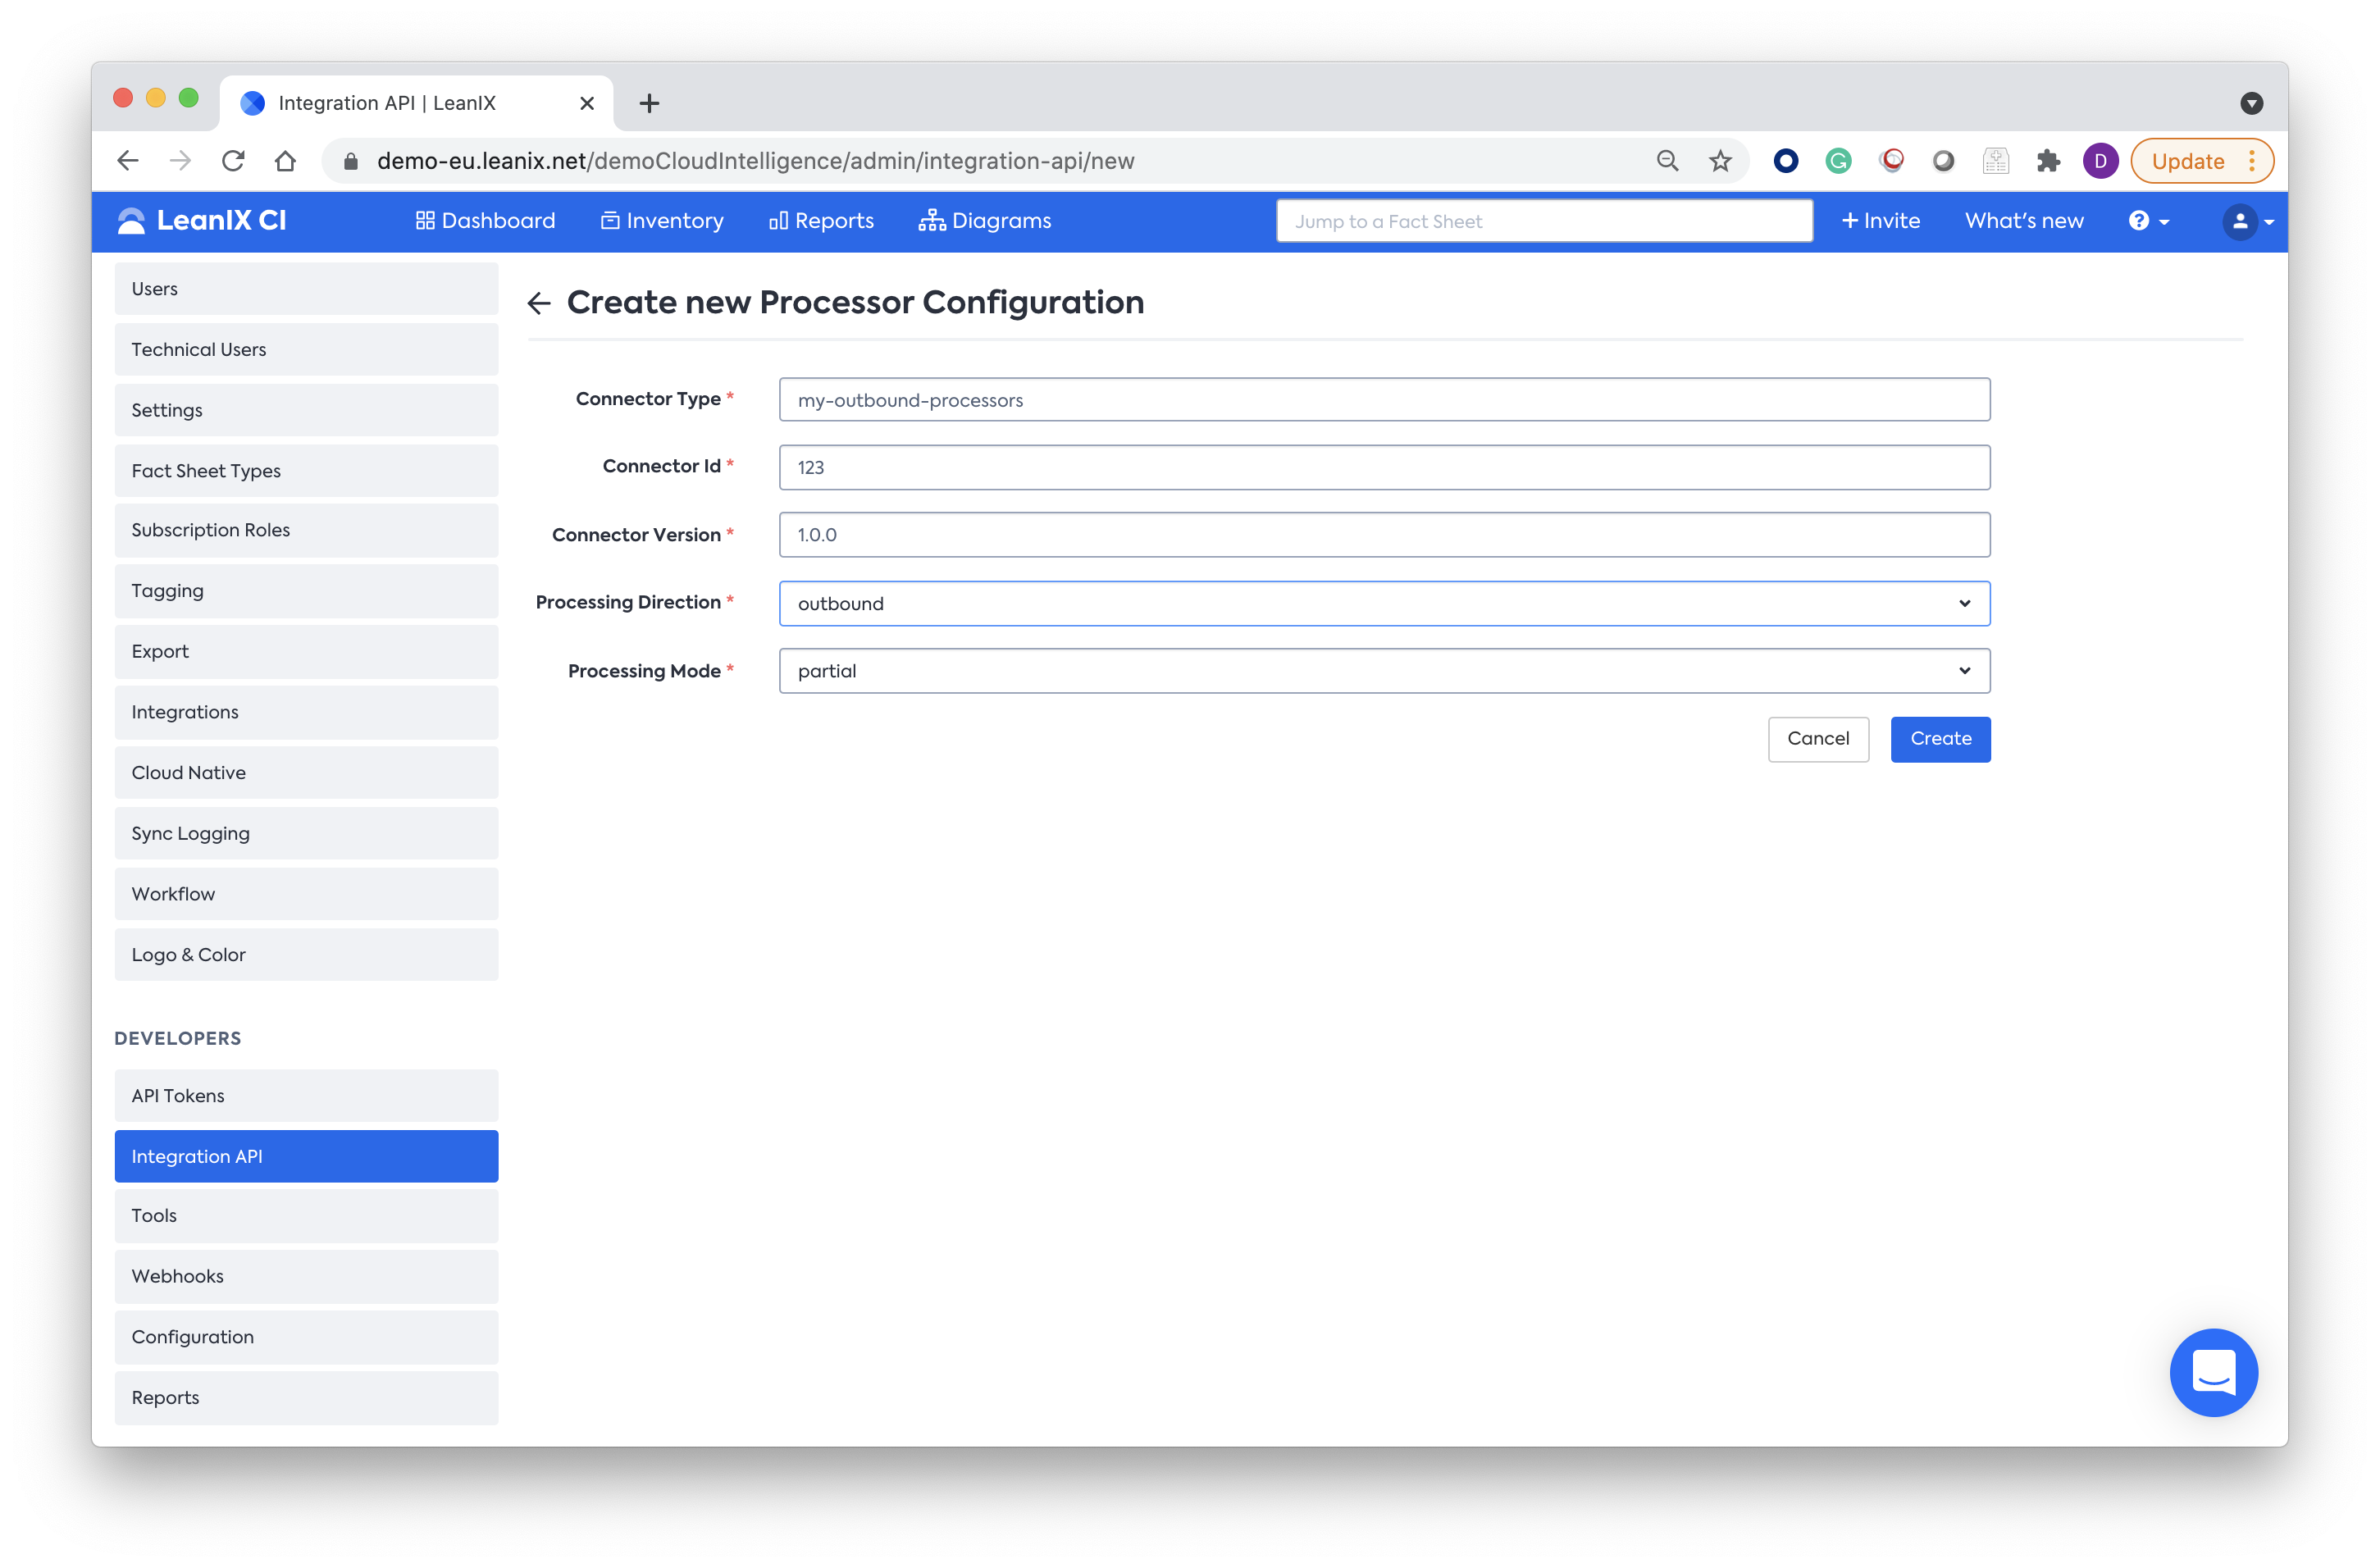Viewport: 2380px width, 1568px height.
Task: Click the Connector Id input field
Action: 1384,467
